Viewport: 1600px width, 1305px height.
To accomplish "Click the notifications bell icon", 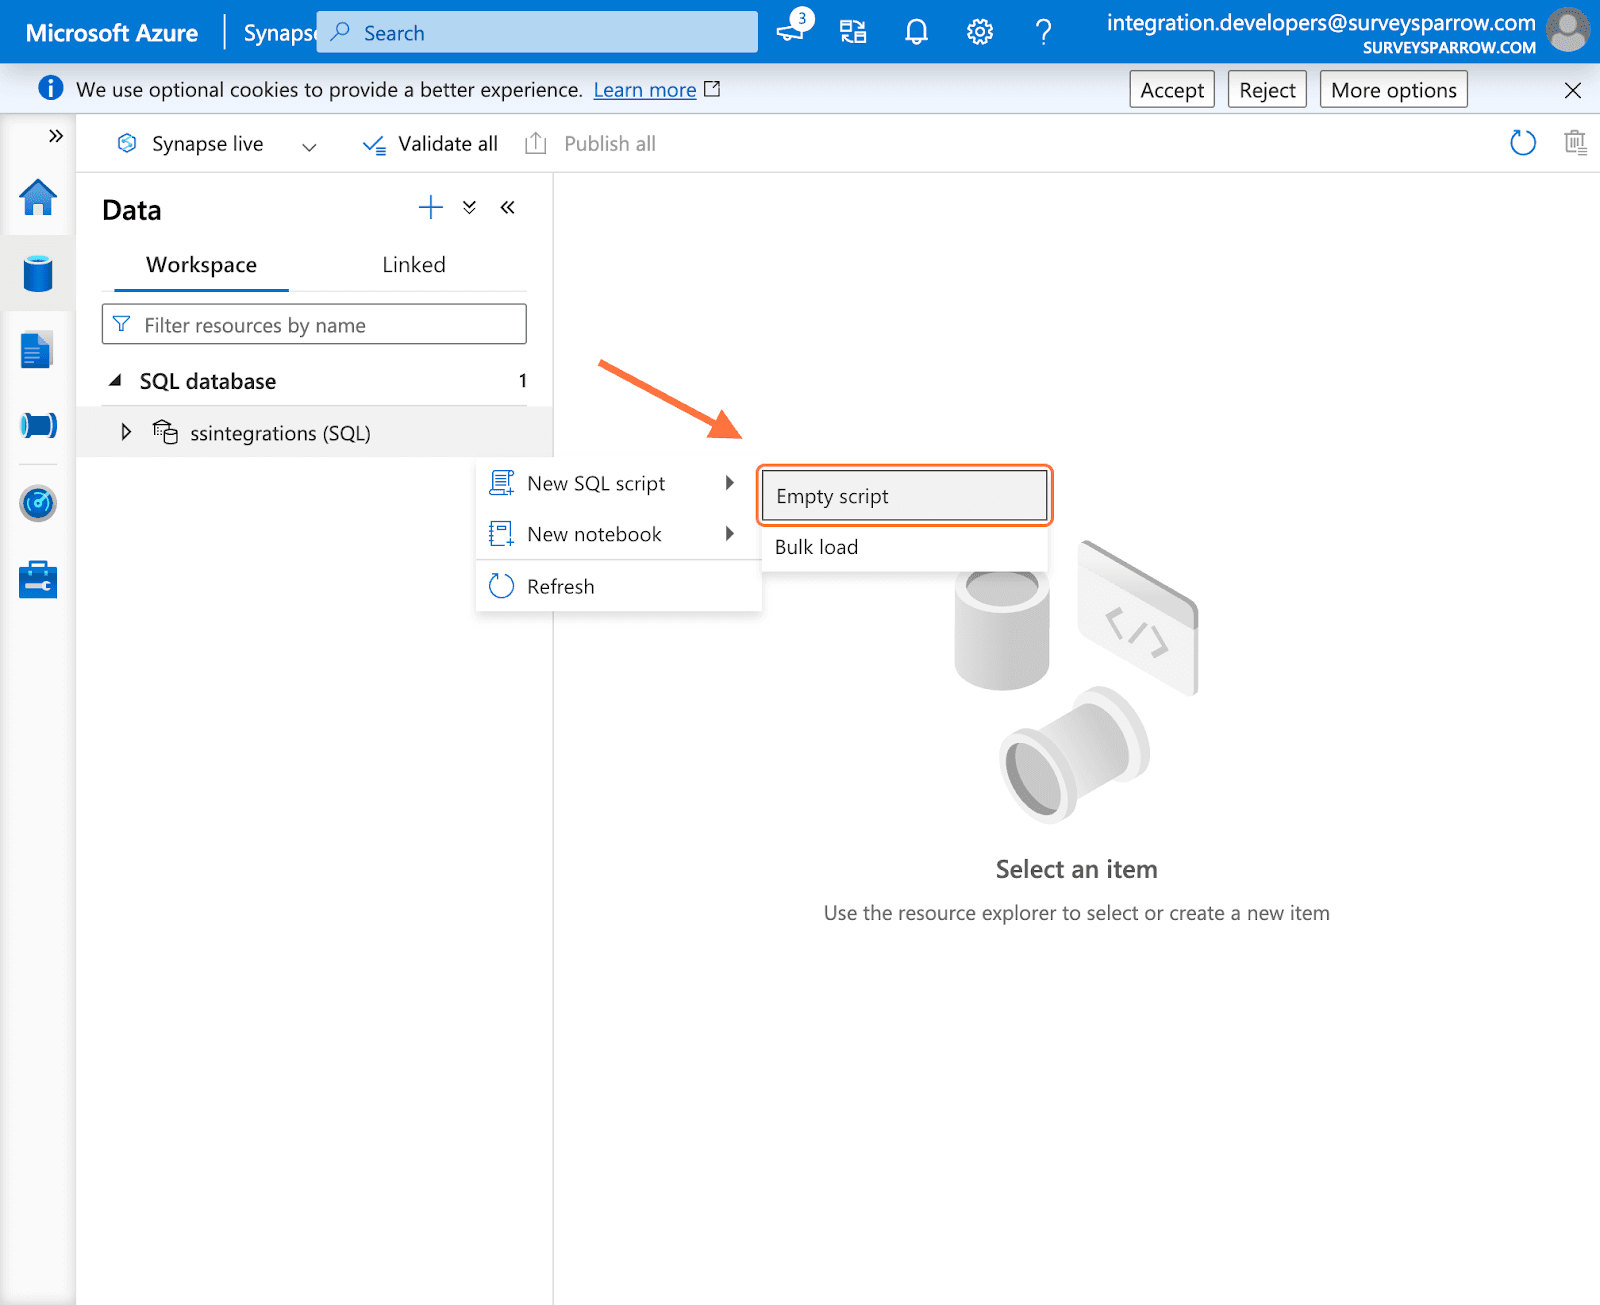I will coord(916,32).
